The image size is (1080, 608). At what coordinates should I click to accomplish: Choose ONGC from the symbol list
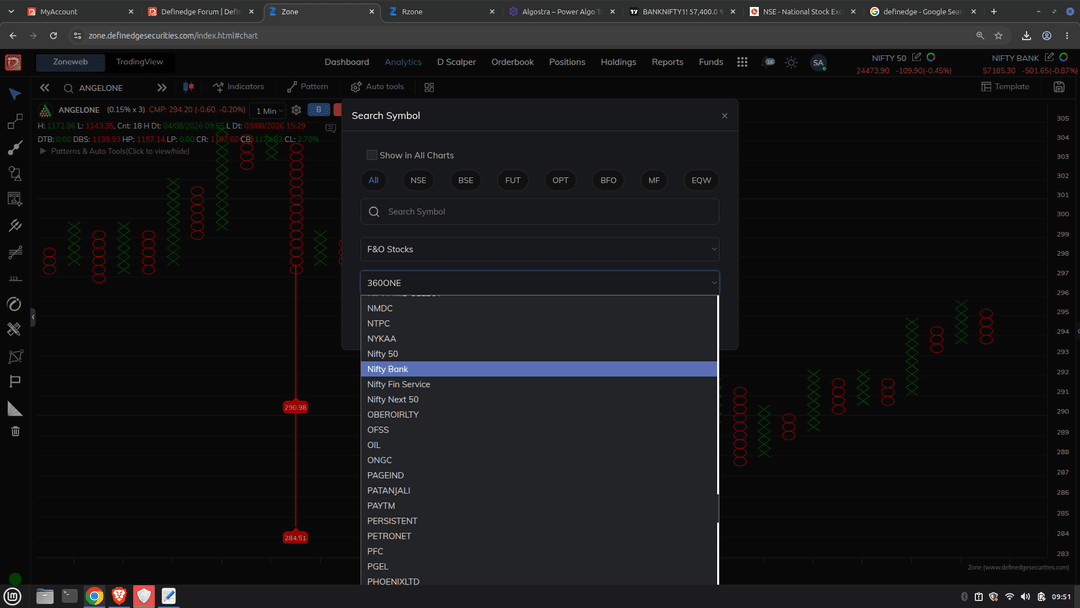tap(539, 460)
